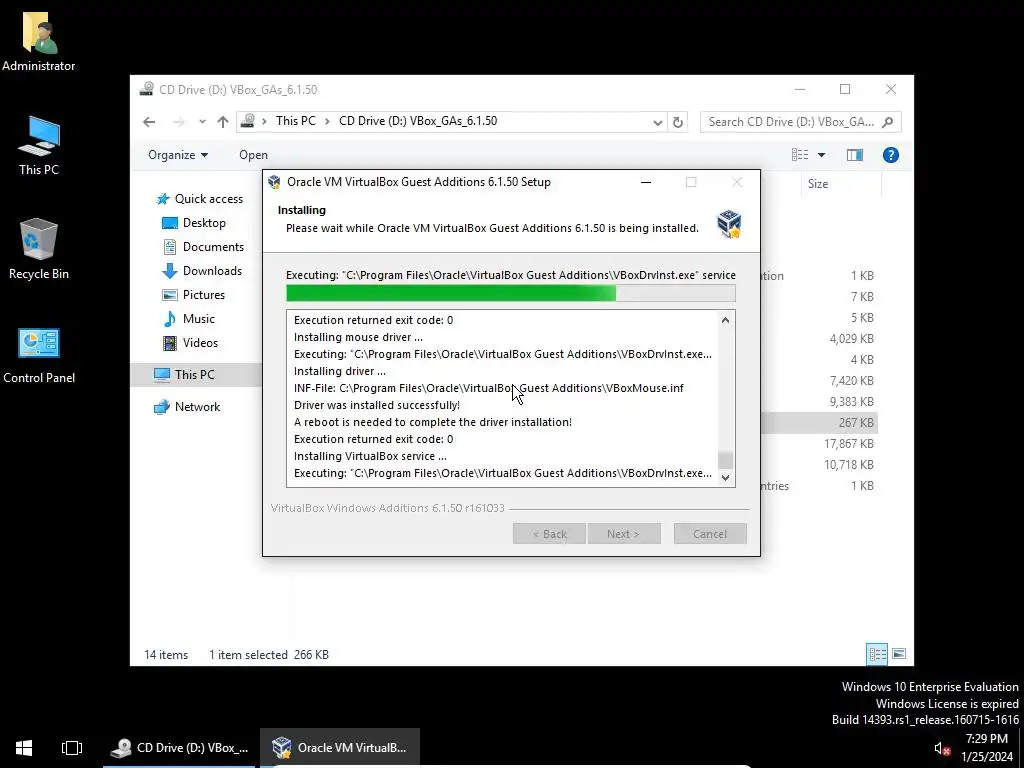Select Quick access in navigation pane
Screen dimensions: 1024x768
click(199, 199)
